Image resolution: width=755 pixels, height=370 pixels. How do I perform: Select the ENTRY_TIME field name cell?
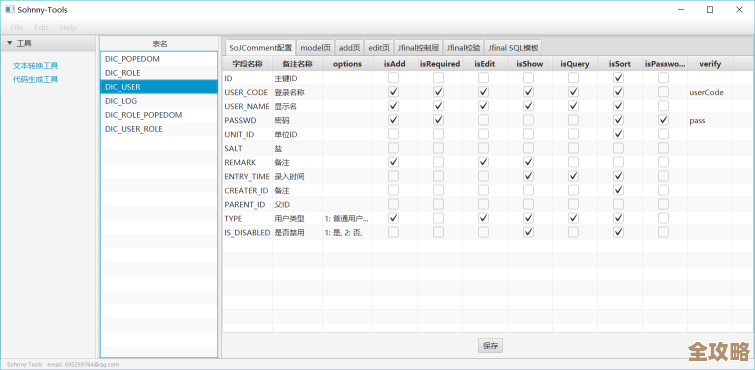coord(247,176)
